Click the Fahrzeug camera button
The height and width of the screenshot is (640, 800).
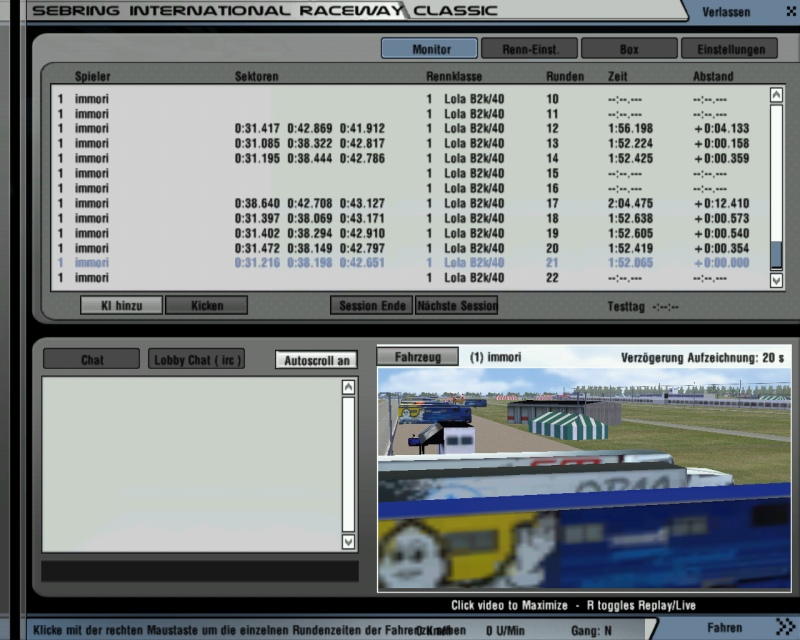417,356
